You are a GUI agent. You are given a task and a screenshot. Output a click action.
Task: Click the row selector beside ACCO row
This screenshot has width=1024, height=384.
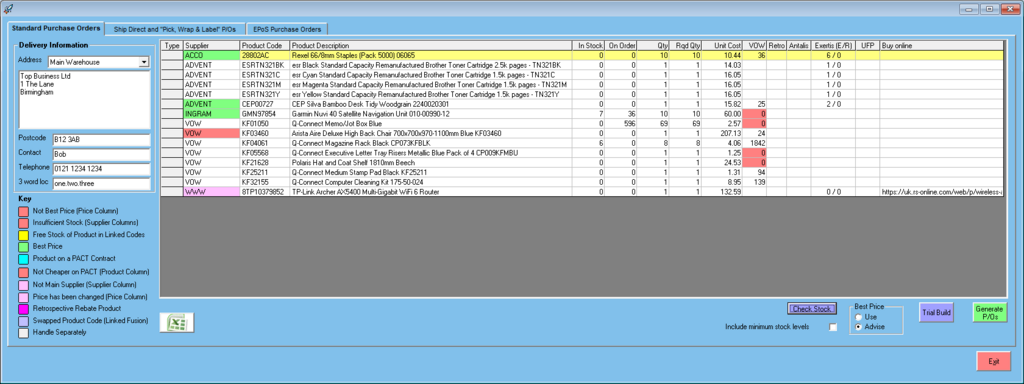(172, 56)
